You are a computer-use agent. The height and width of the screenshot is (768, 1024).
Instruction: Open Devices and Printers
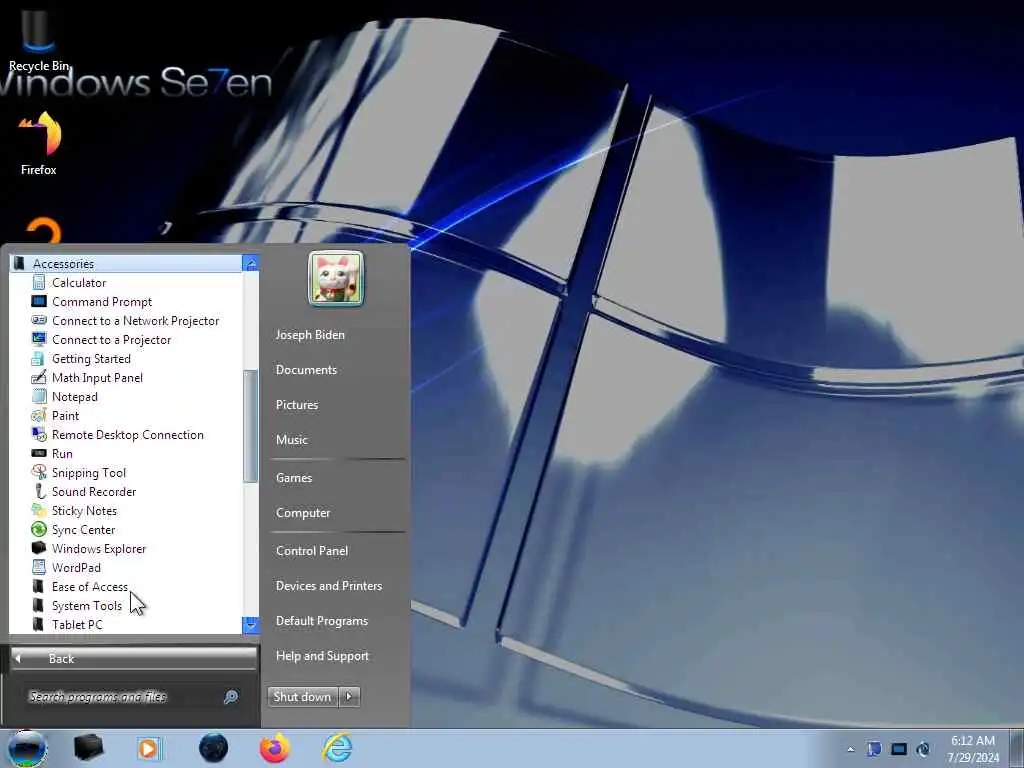pyautogui.click(x=328, y=586)
